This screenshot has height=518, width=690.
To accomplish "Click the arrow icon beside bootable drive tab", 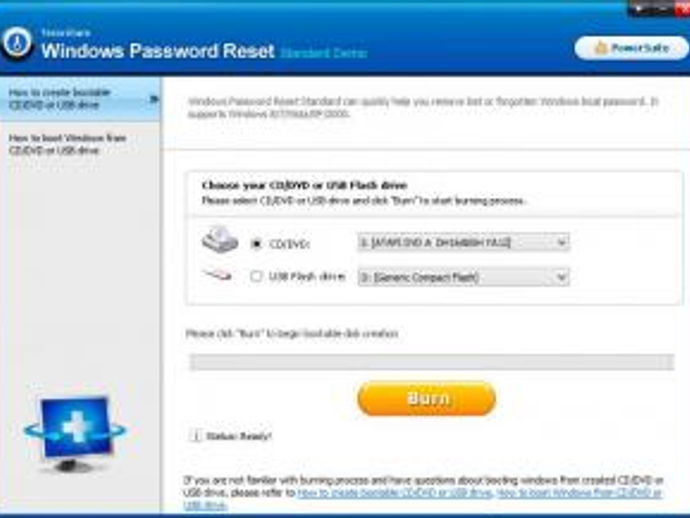I will [154, 99].
